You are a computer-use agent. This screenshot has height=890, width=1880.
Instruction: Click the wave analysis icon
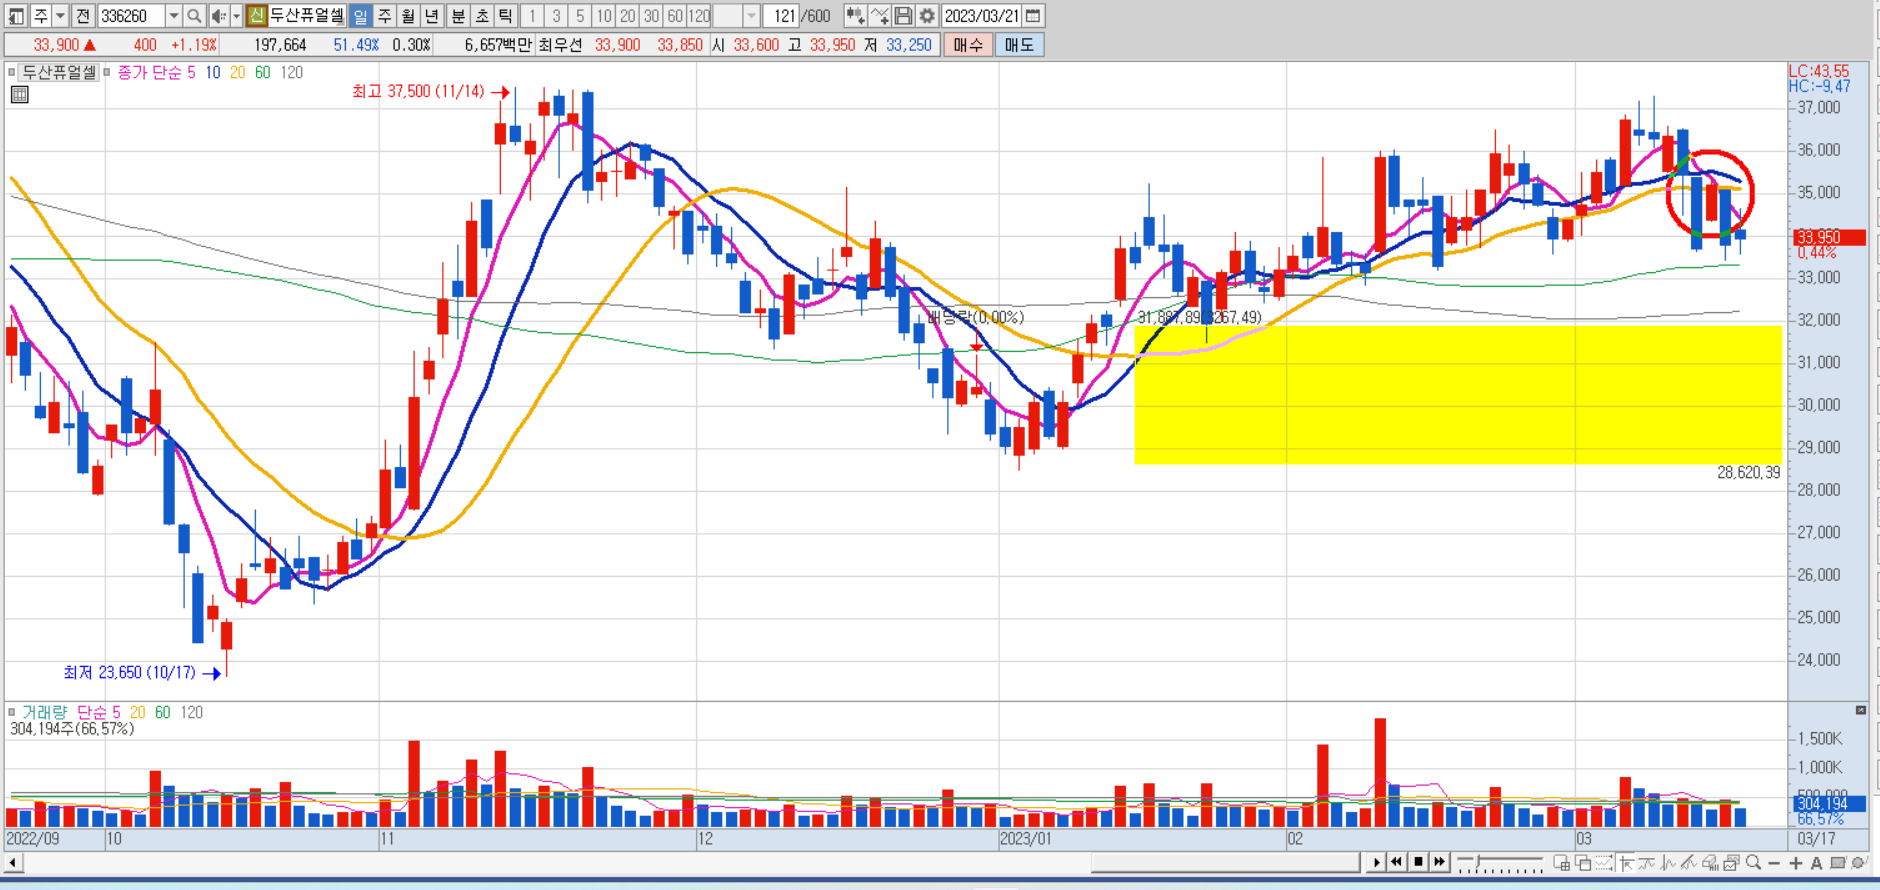[1668, 862]
